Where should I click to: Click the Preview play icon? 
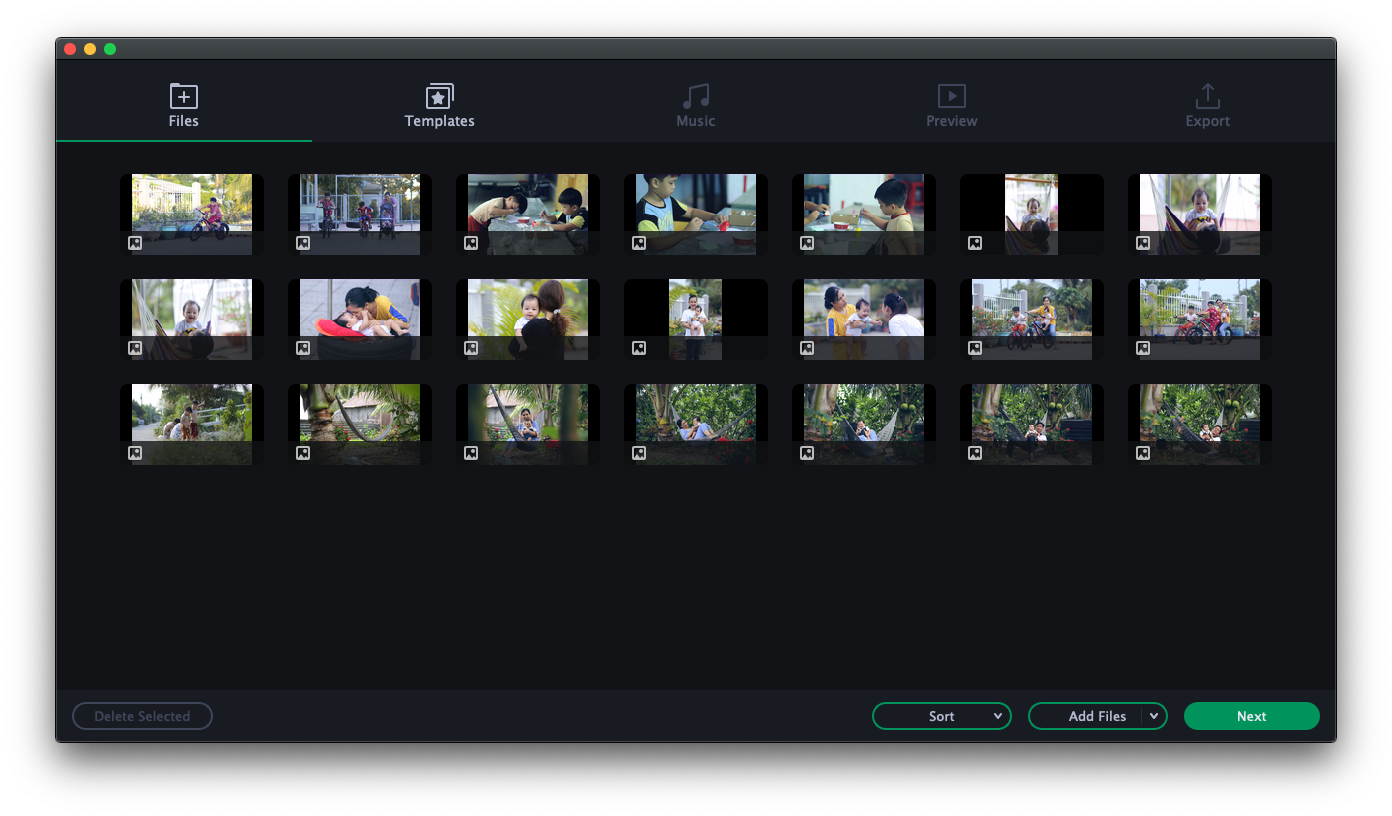[x=951, y=96]
